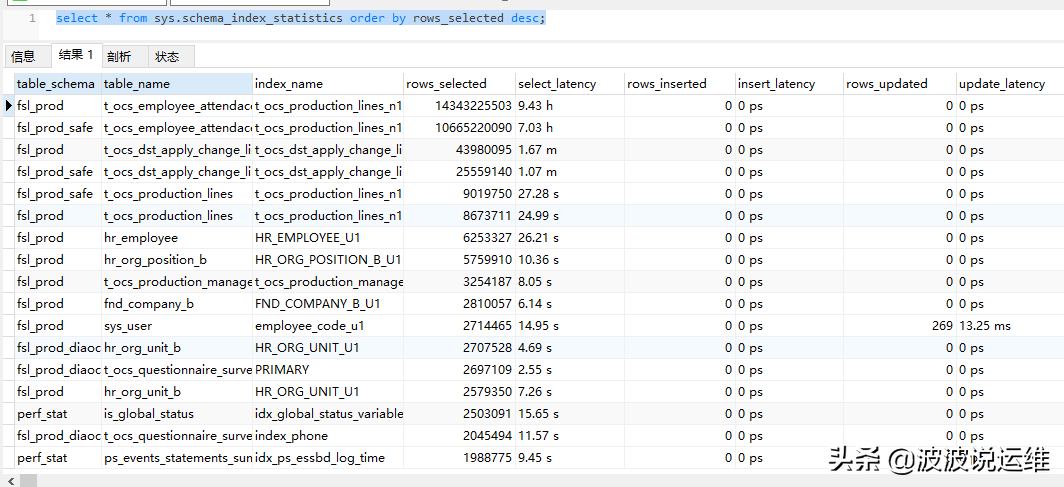Viewport: 1064px width, 487px height.
Task: Click the table_name column header
Action: click(177, 83)
